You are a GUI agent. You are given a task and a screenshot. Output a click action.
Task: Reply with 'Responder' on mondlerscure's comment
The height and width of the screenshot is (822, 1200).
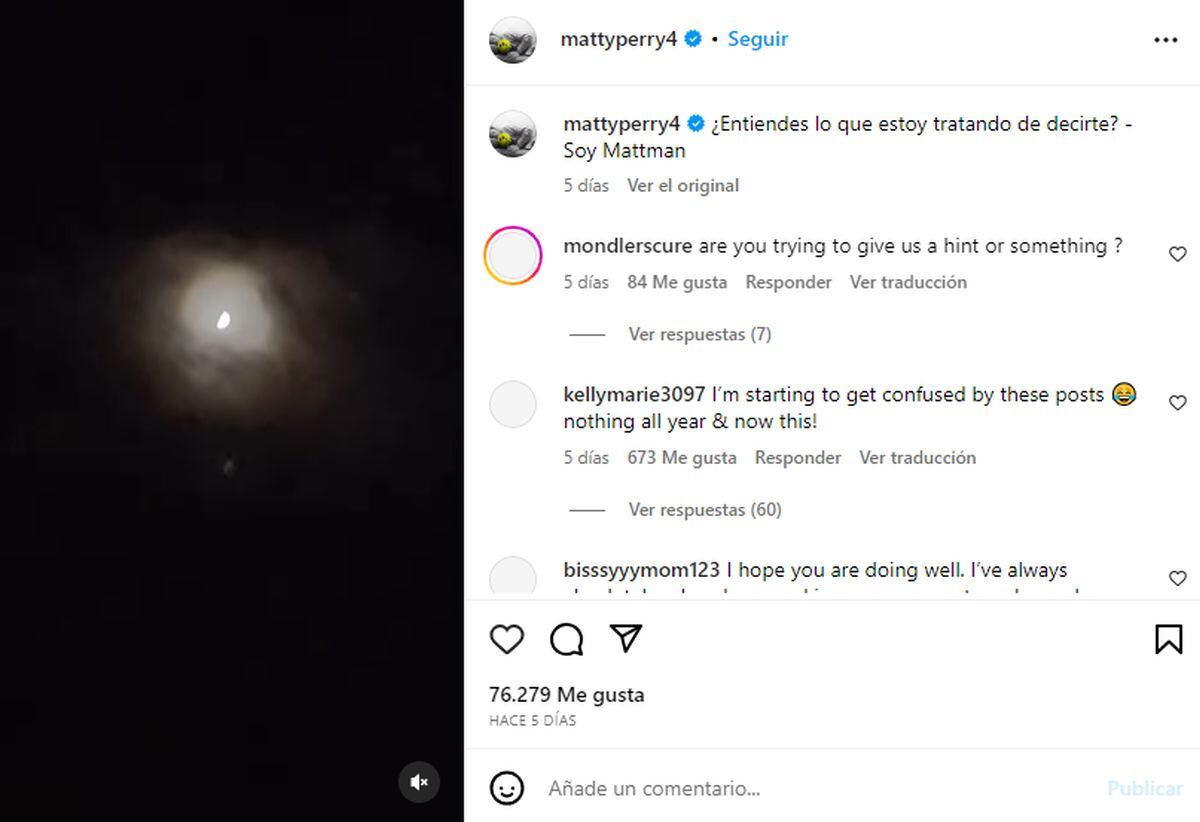coord(788,282)
